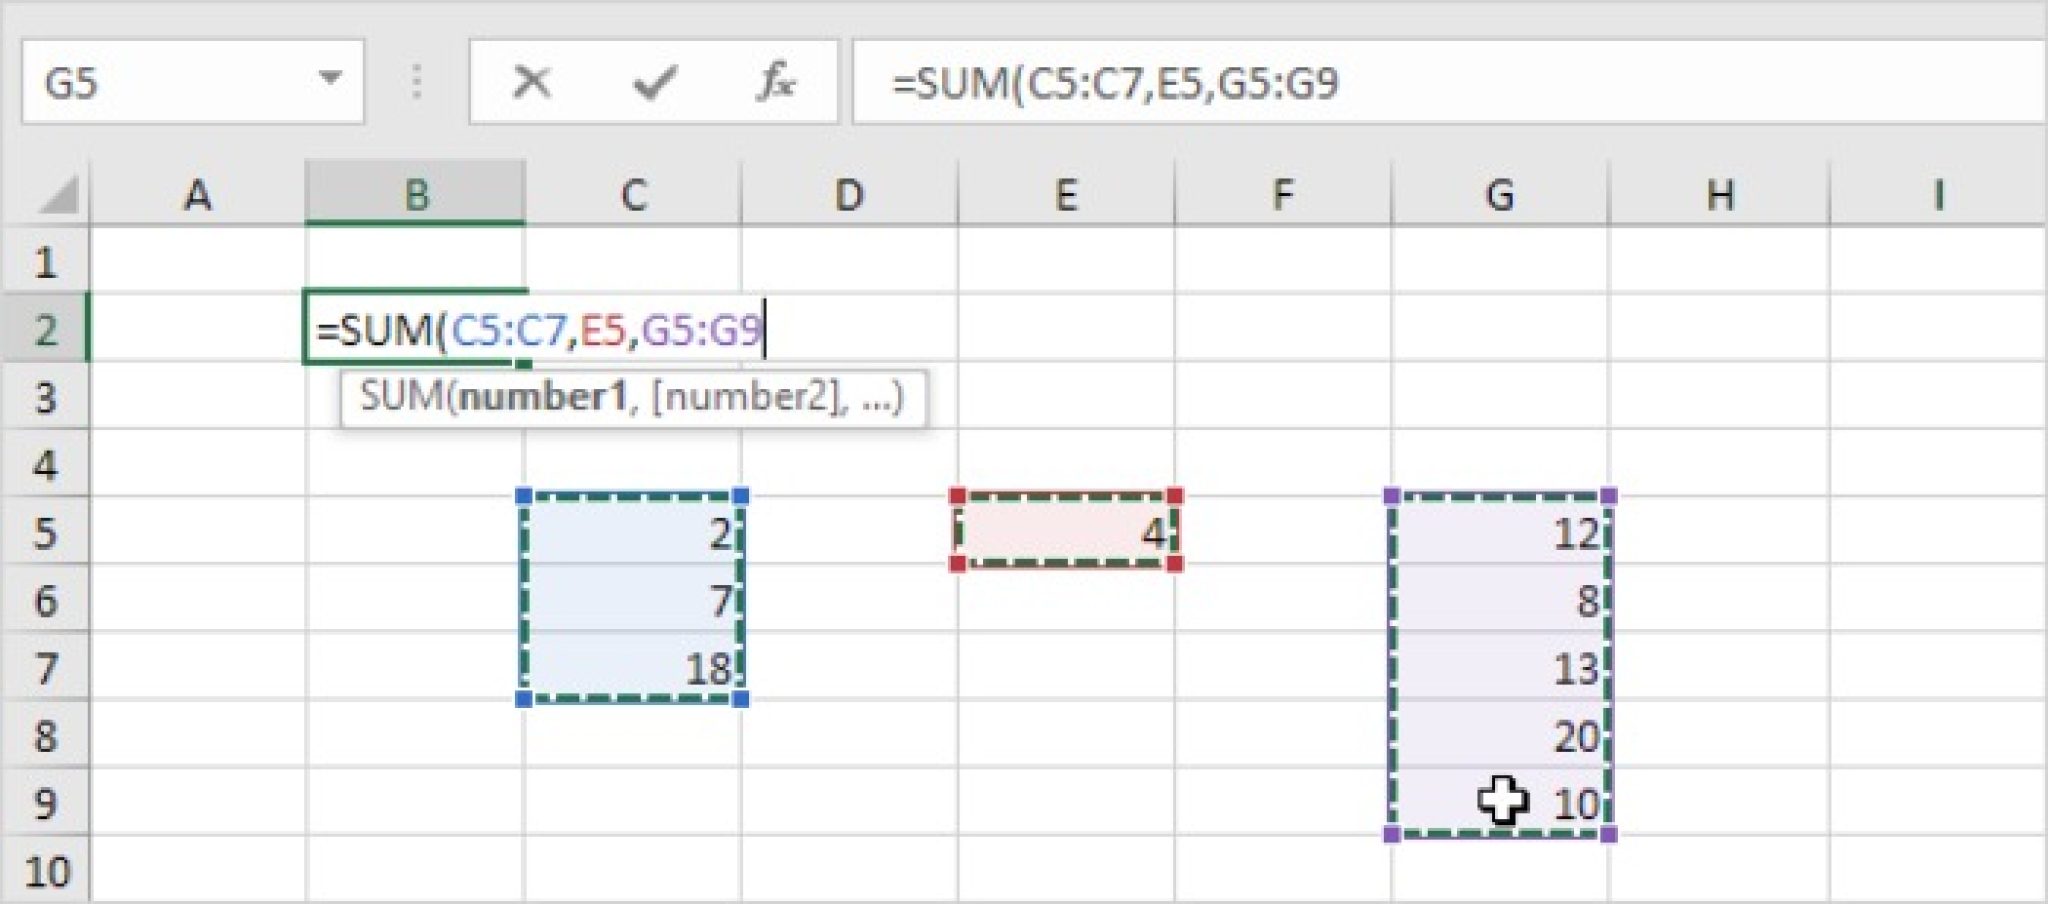Click the Enter checkmark formula icon
Viewport: 2048px width, 904px height.
click(655, 82)
